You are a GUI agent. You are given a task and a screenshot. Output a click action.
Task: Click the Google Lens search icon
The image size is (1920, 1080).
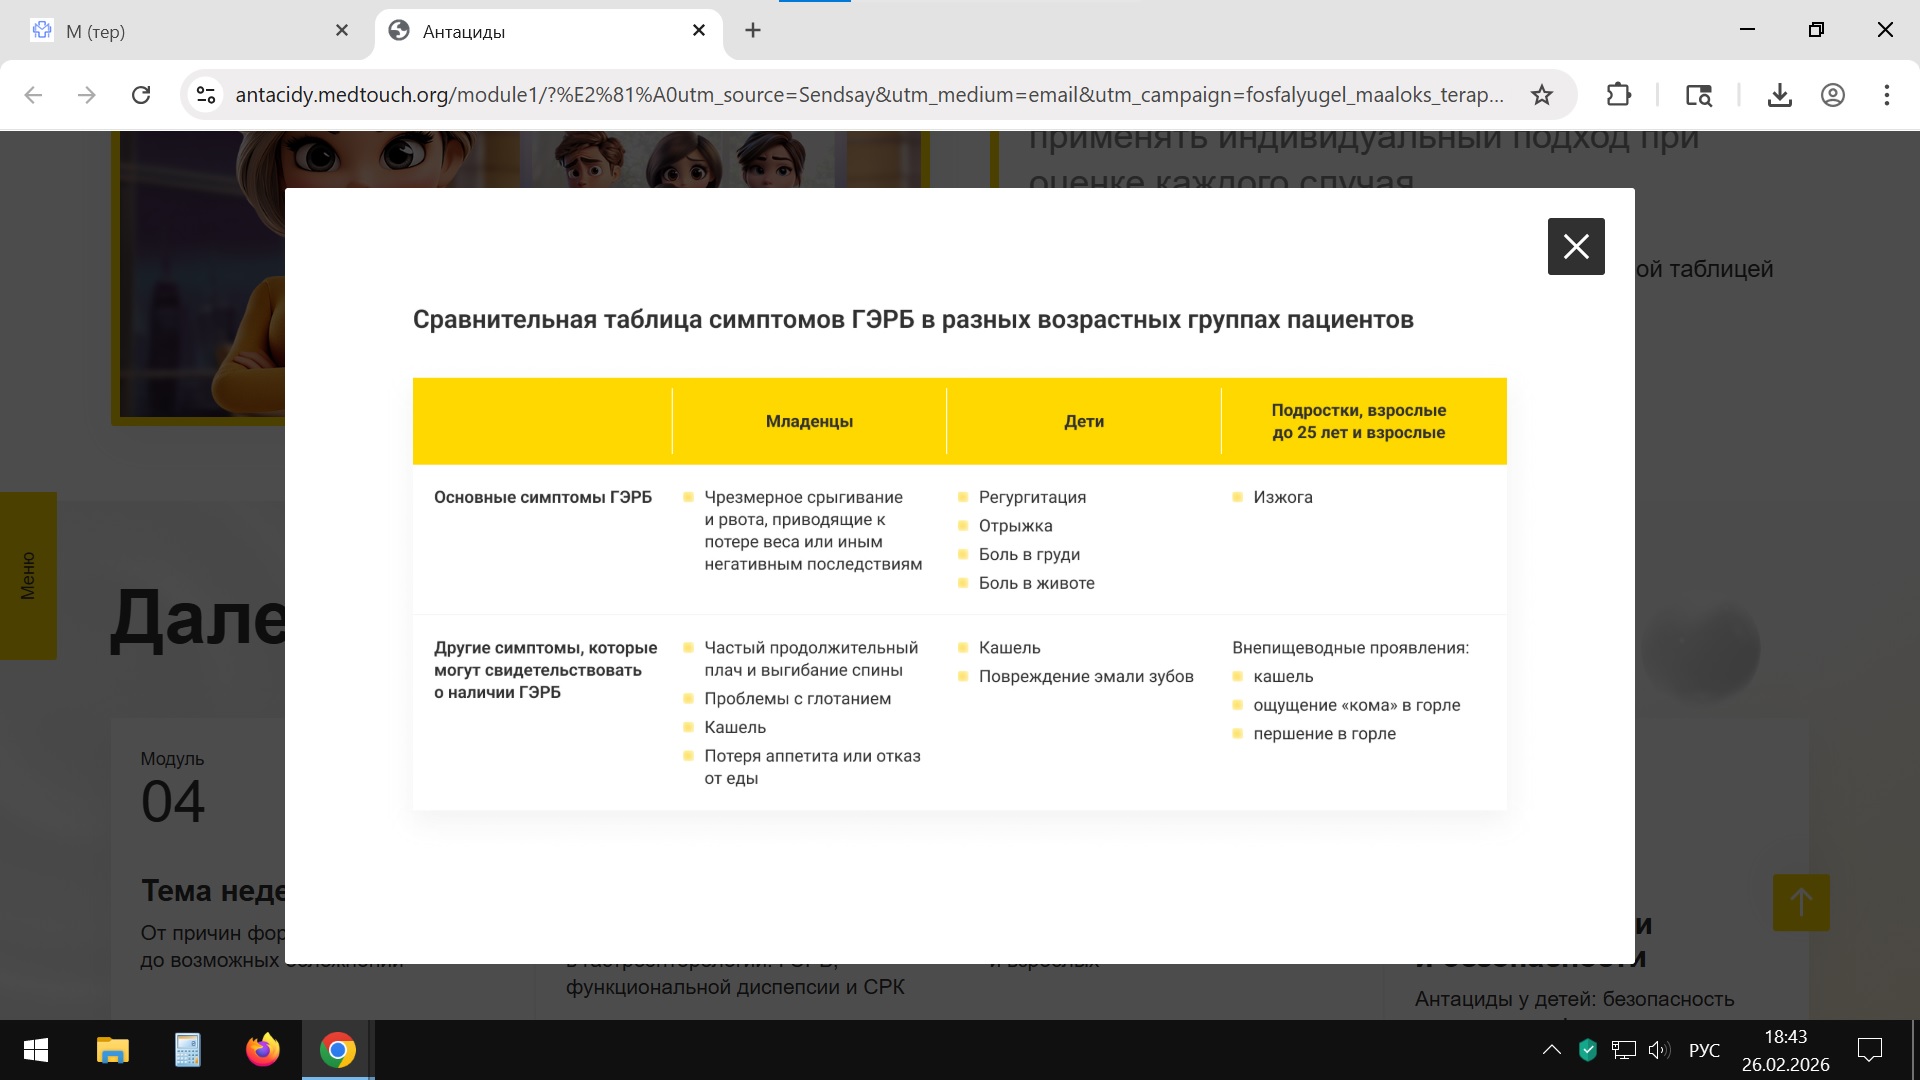(x=1698, y=95)
